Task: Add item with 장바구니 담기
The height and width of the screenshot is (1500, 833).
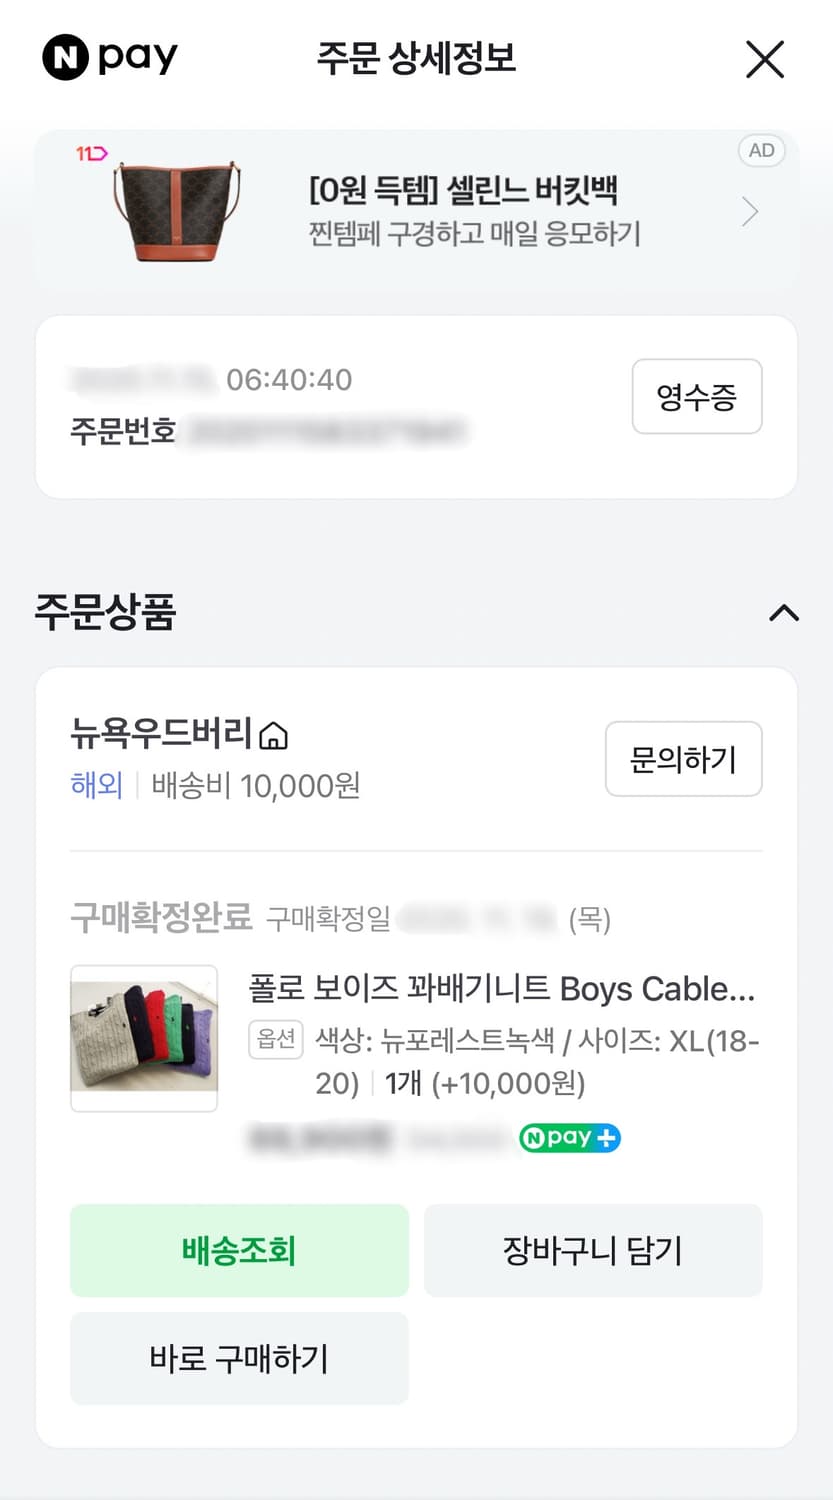Action: tap(593, 1251)
